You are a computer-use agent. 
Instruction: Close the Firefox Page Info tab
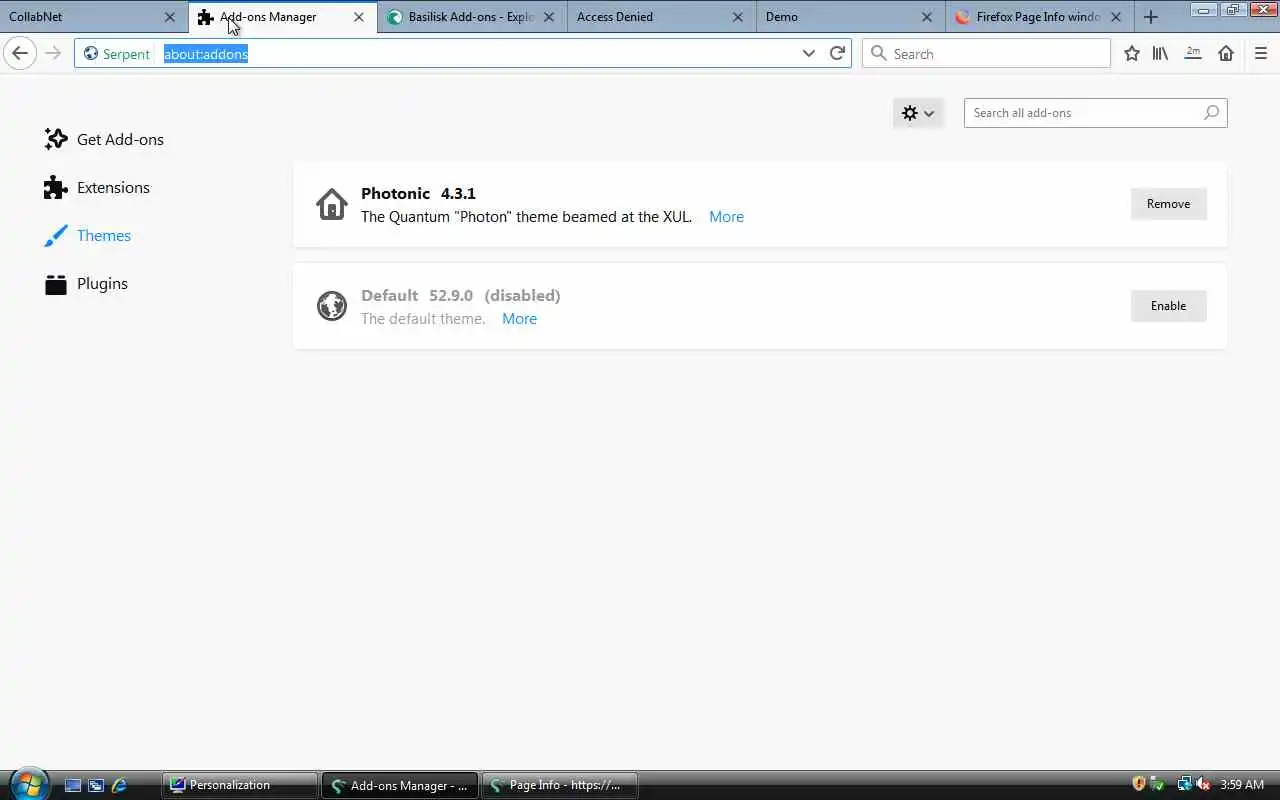(1116, 17)
